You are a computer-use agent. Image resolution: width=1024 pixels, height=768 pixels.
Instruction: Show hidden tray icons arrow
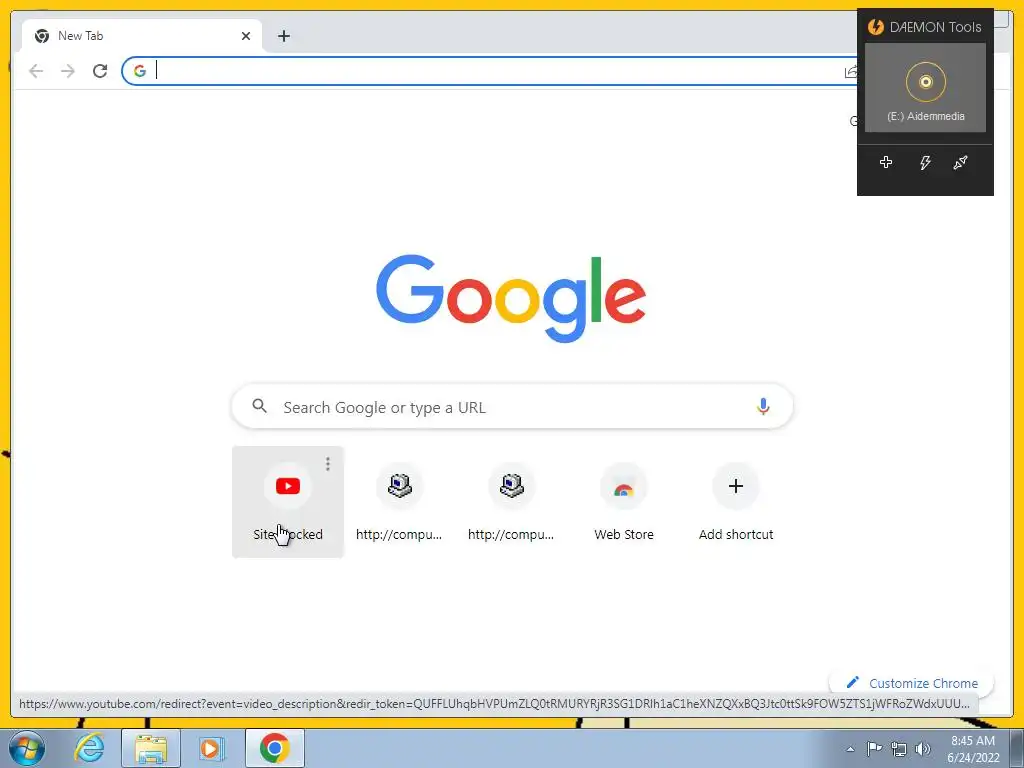(x=850, y=749)
